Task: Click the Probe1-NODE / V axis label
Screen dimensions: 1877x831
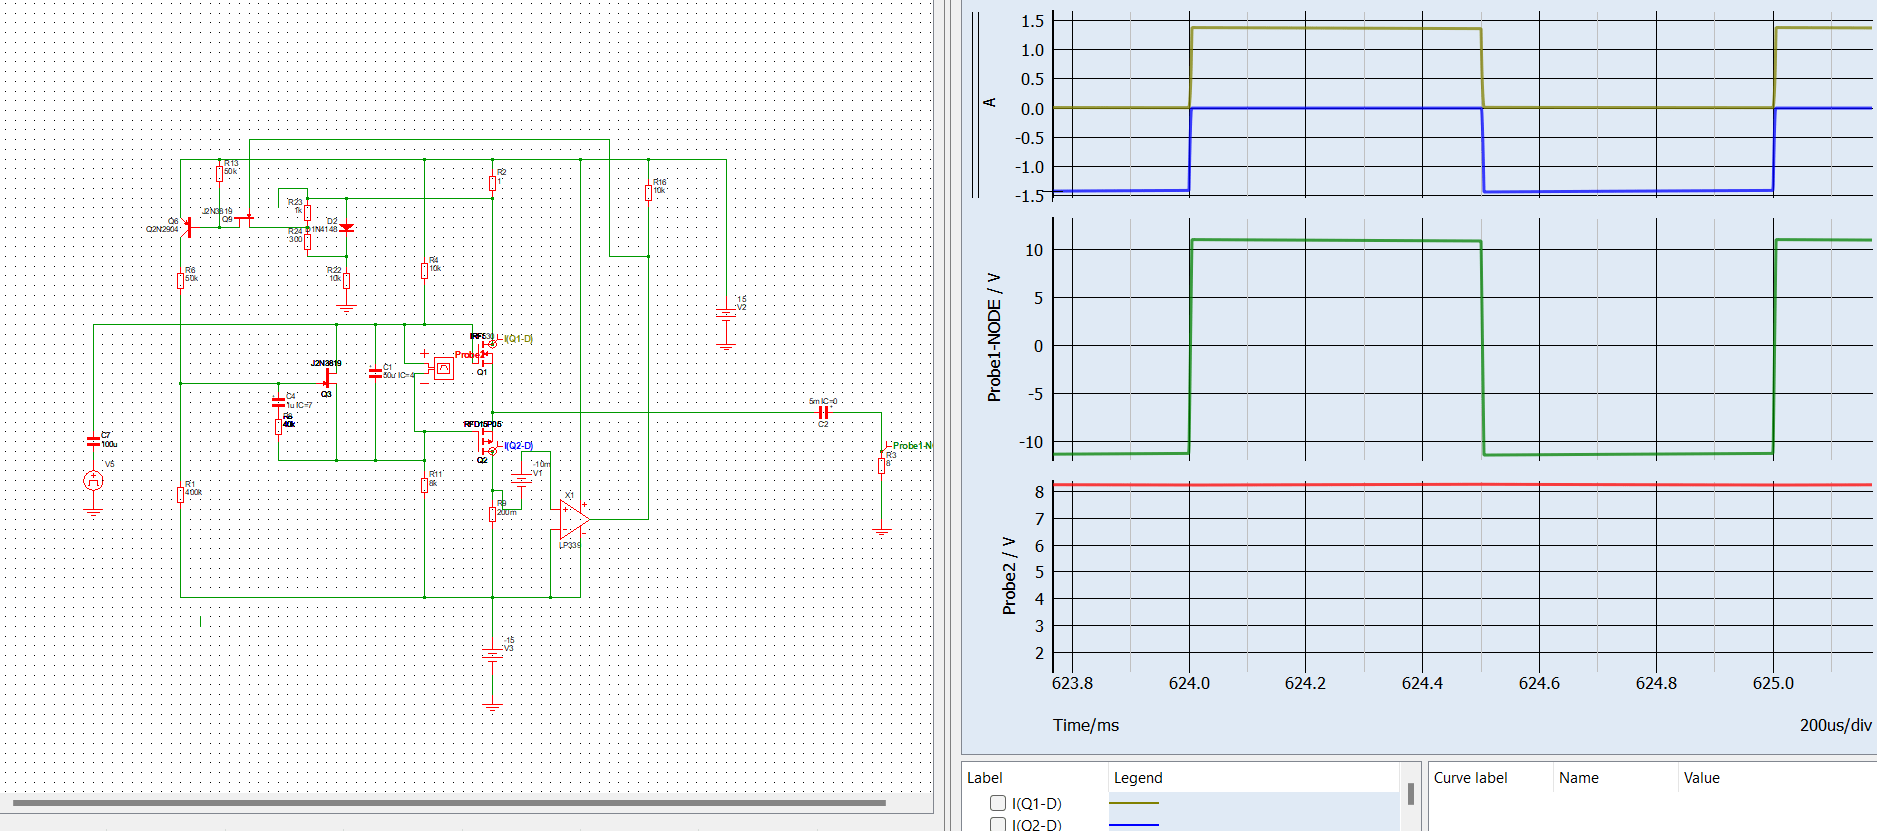Action: coord(994,337)
